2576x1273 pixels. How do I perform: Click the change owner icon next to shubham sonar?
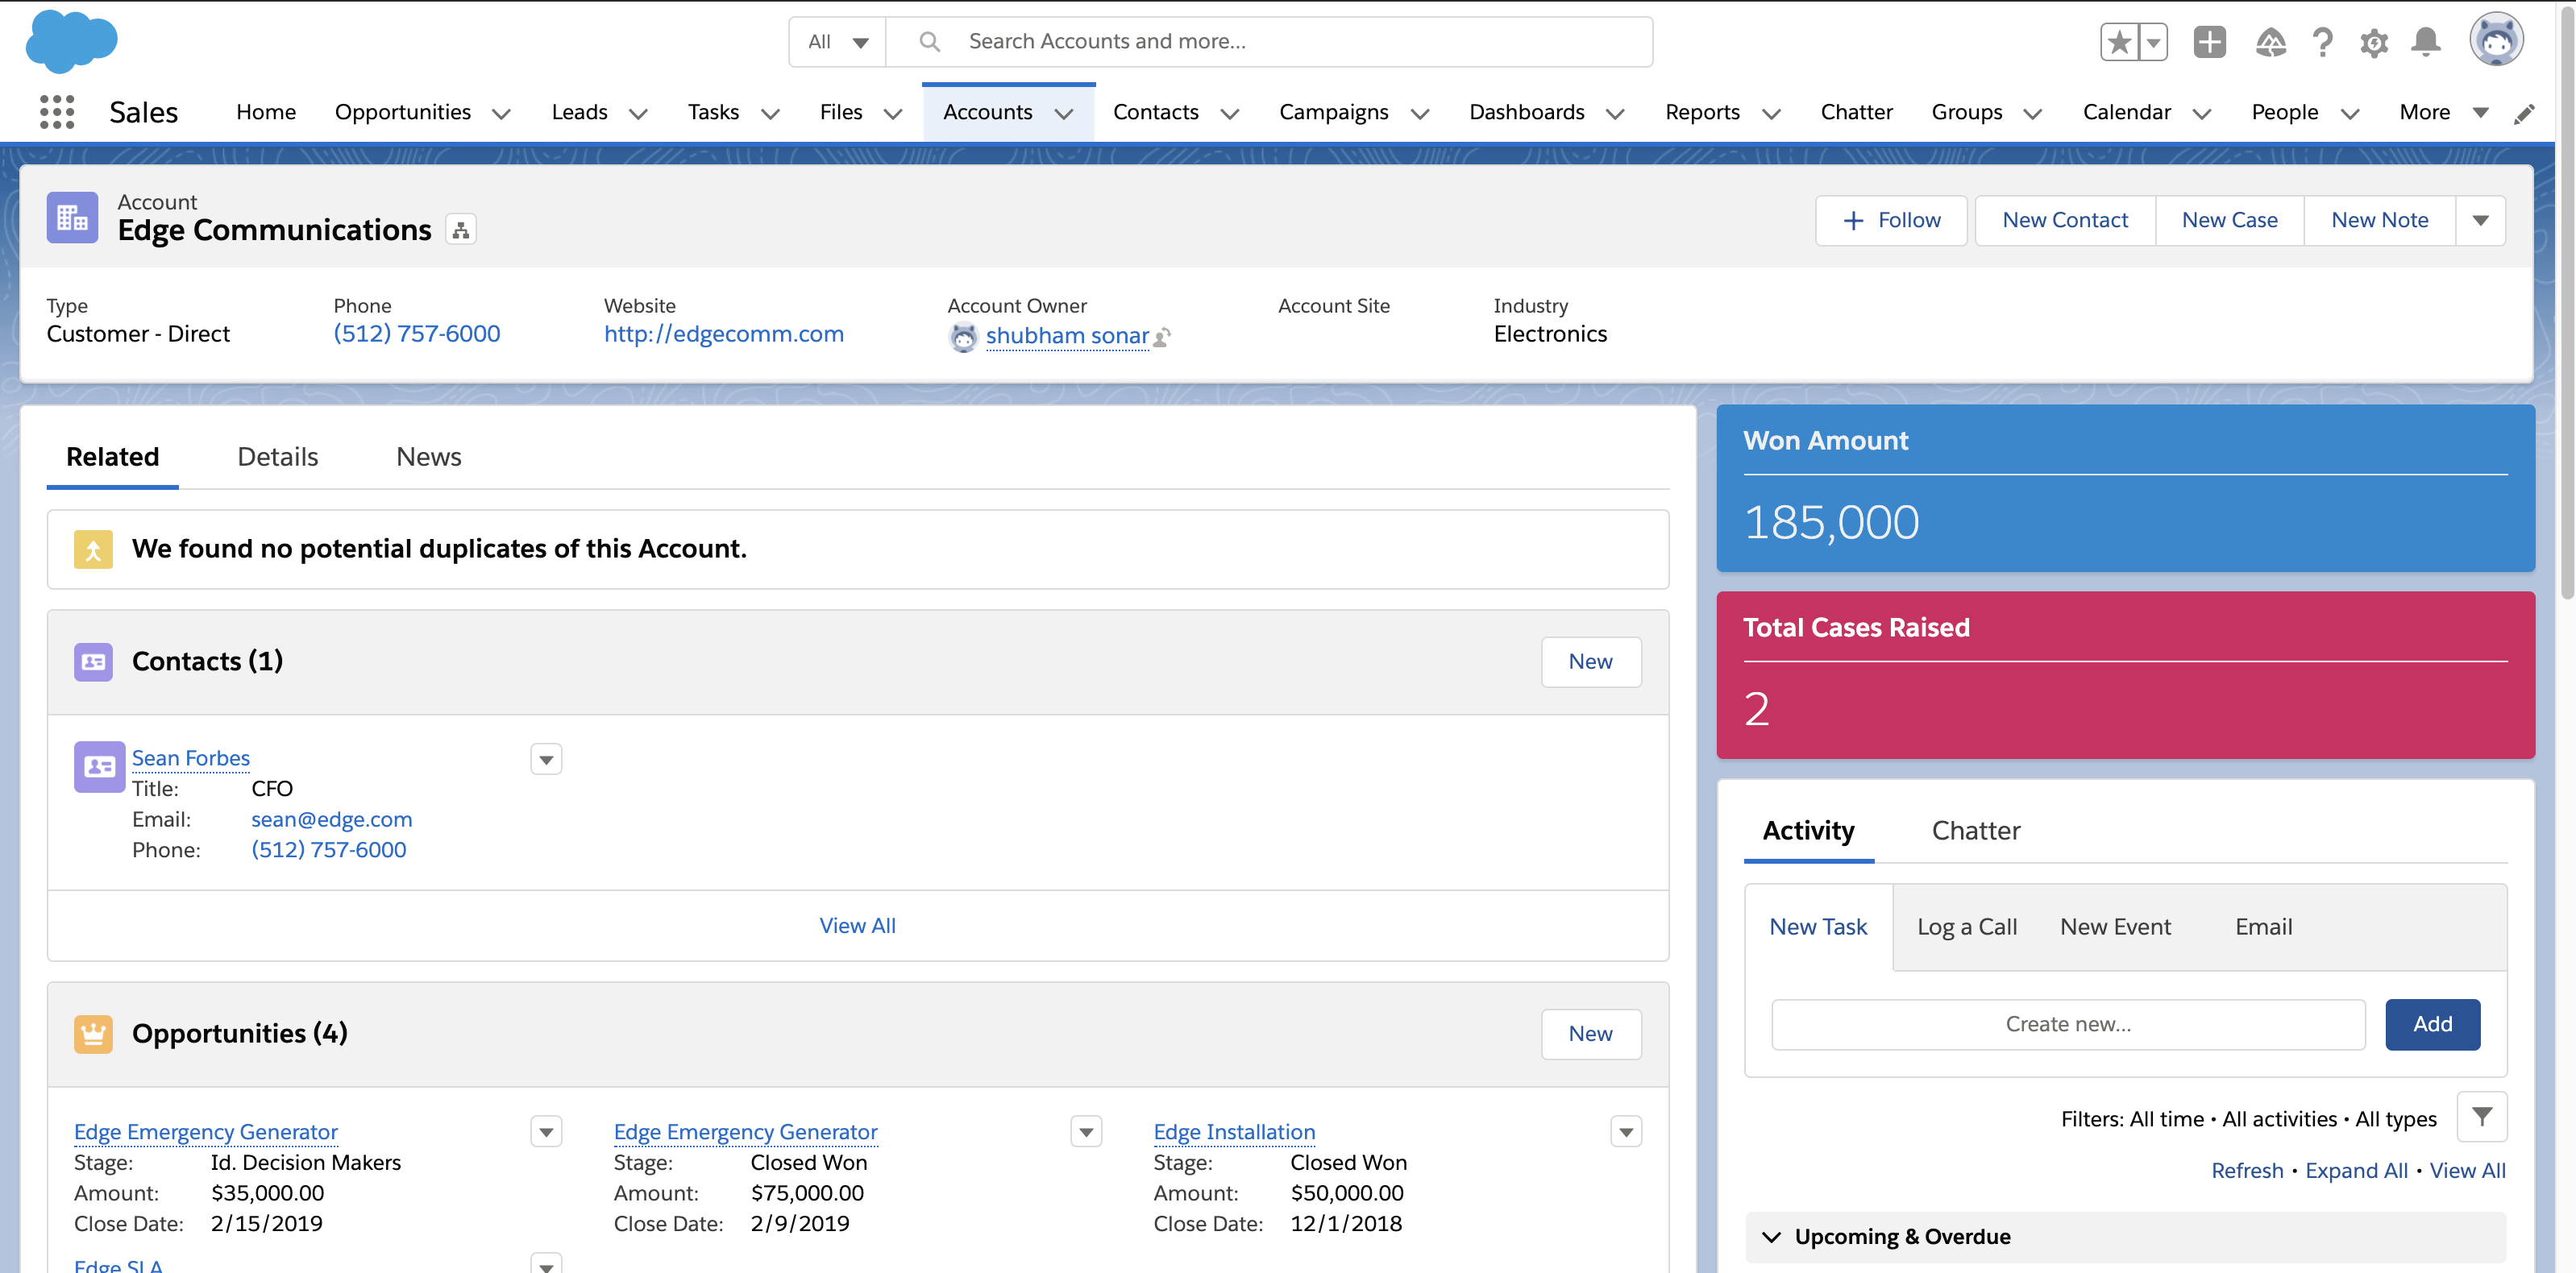pos(1162,338)
